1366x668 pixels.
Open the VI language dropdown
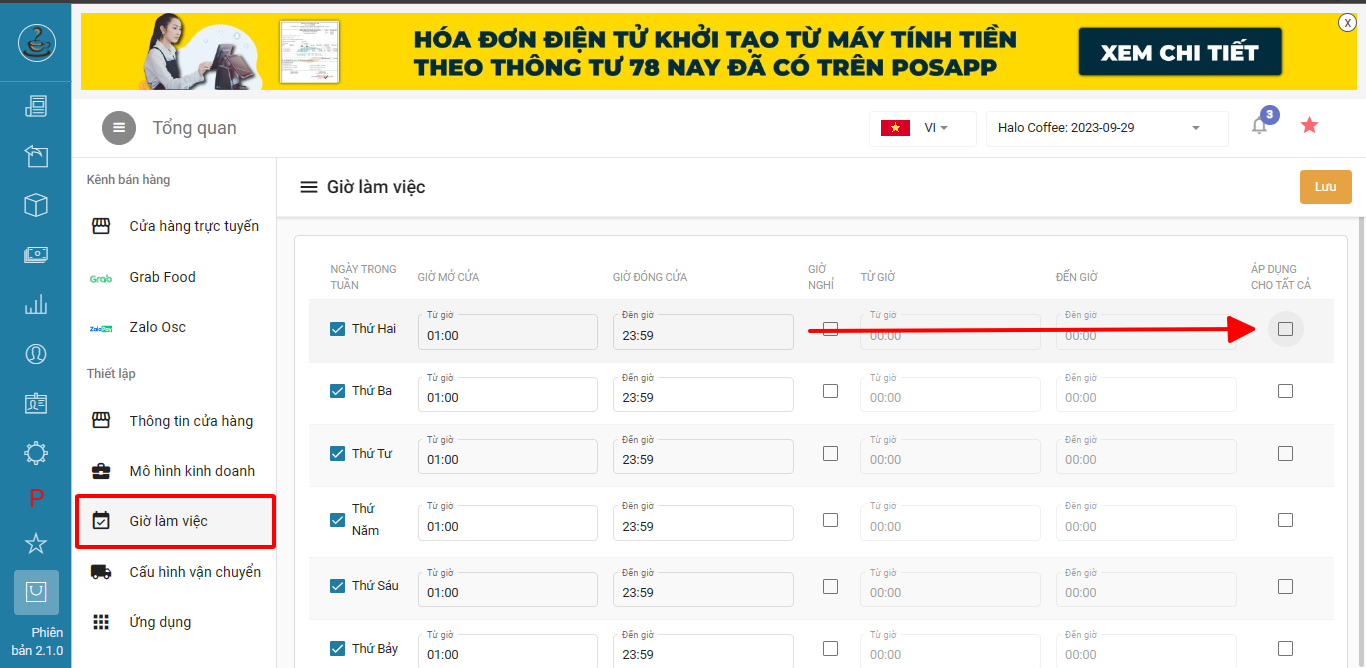tap(922, 128)
